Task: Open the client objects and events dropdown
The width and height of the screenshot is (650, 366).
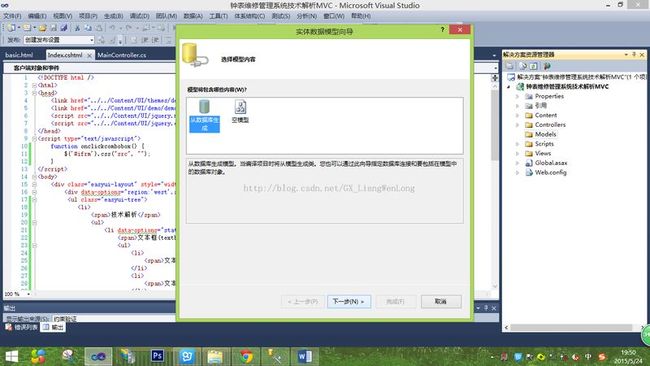Action: point(91,68)
